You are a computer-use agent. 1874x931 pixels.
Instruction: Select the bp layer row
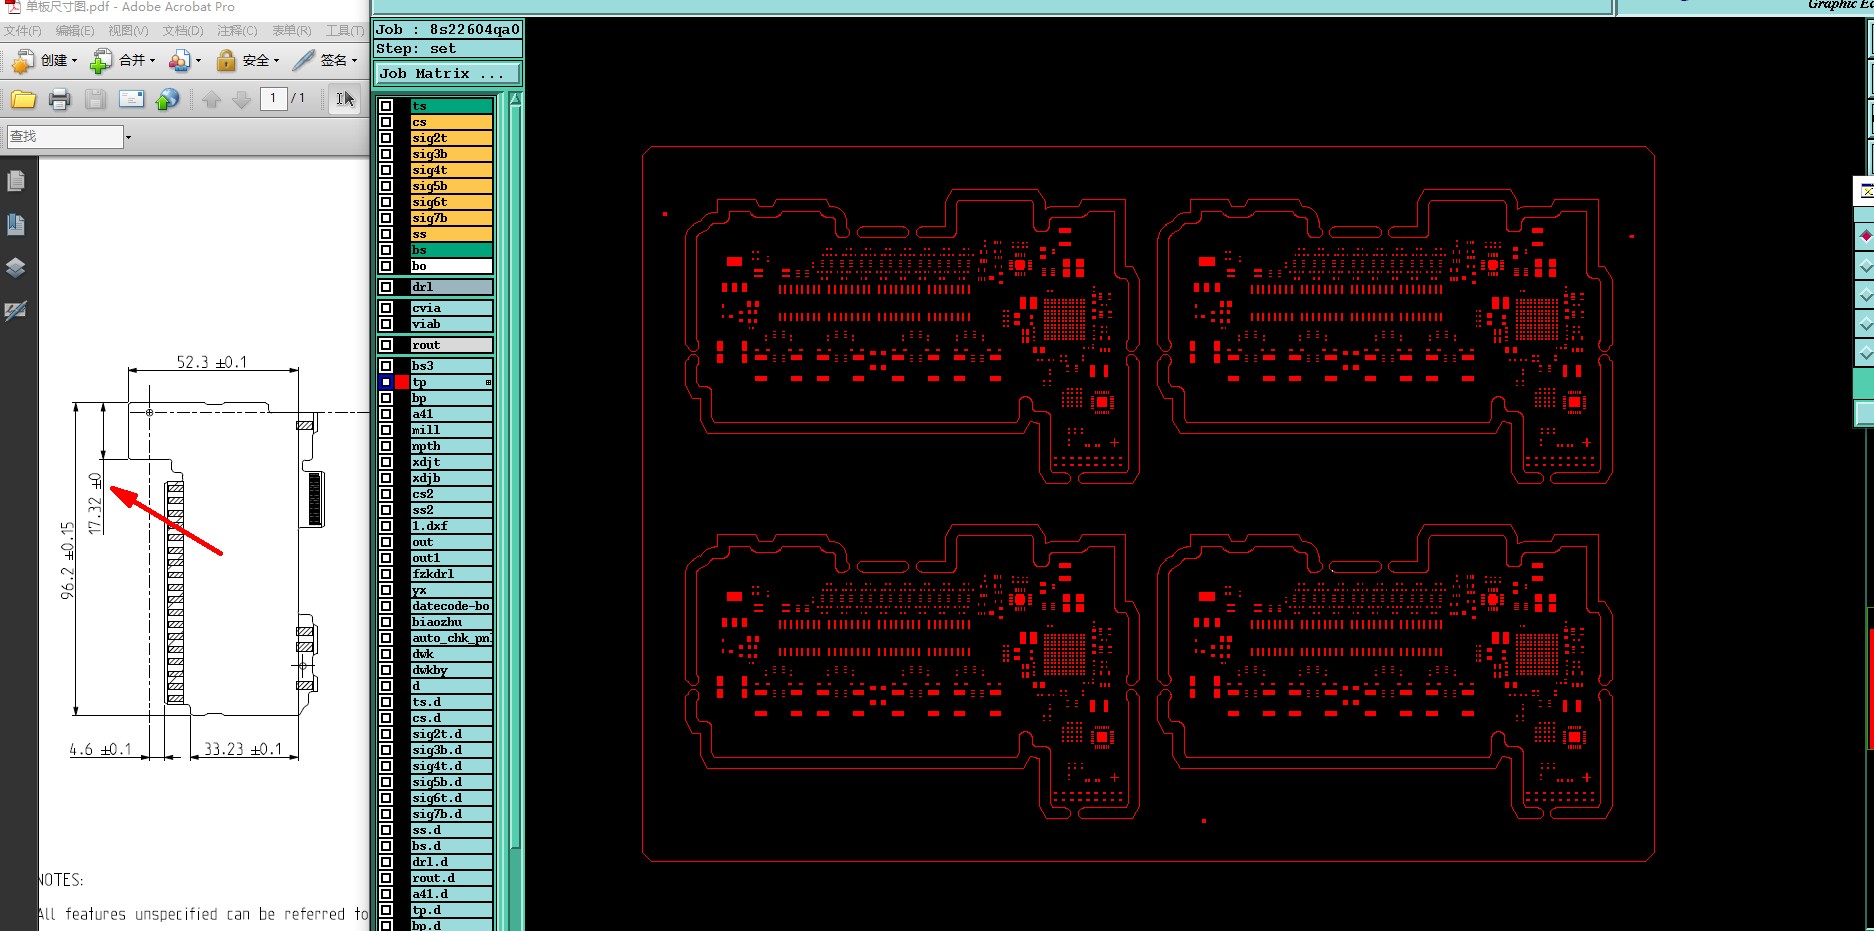[x=451, y=398]
